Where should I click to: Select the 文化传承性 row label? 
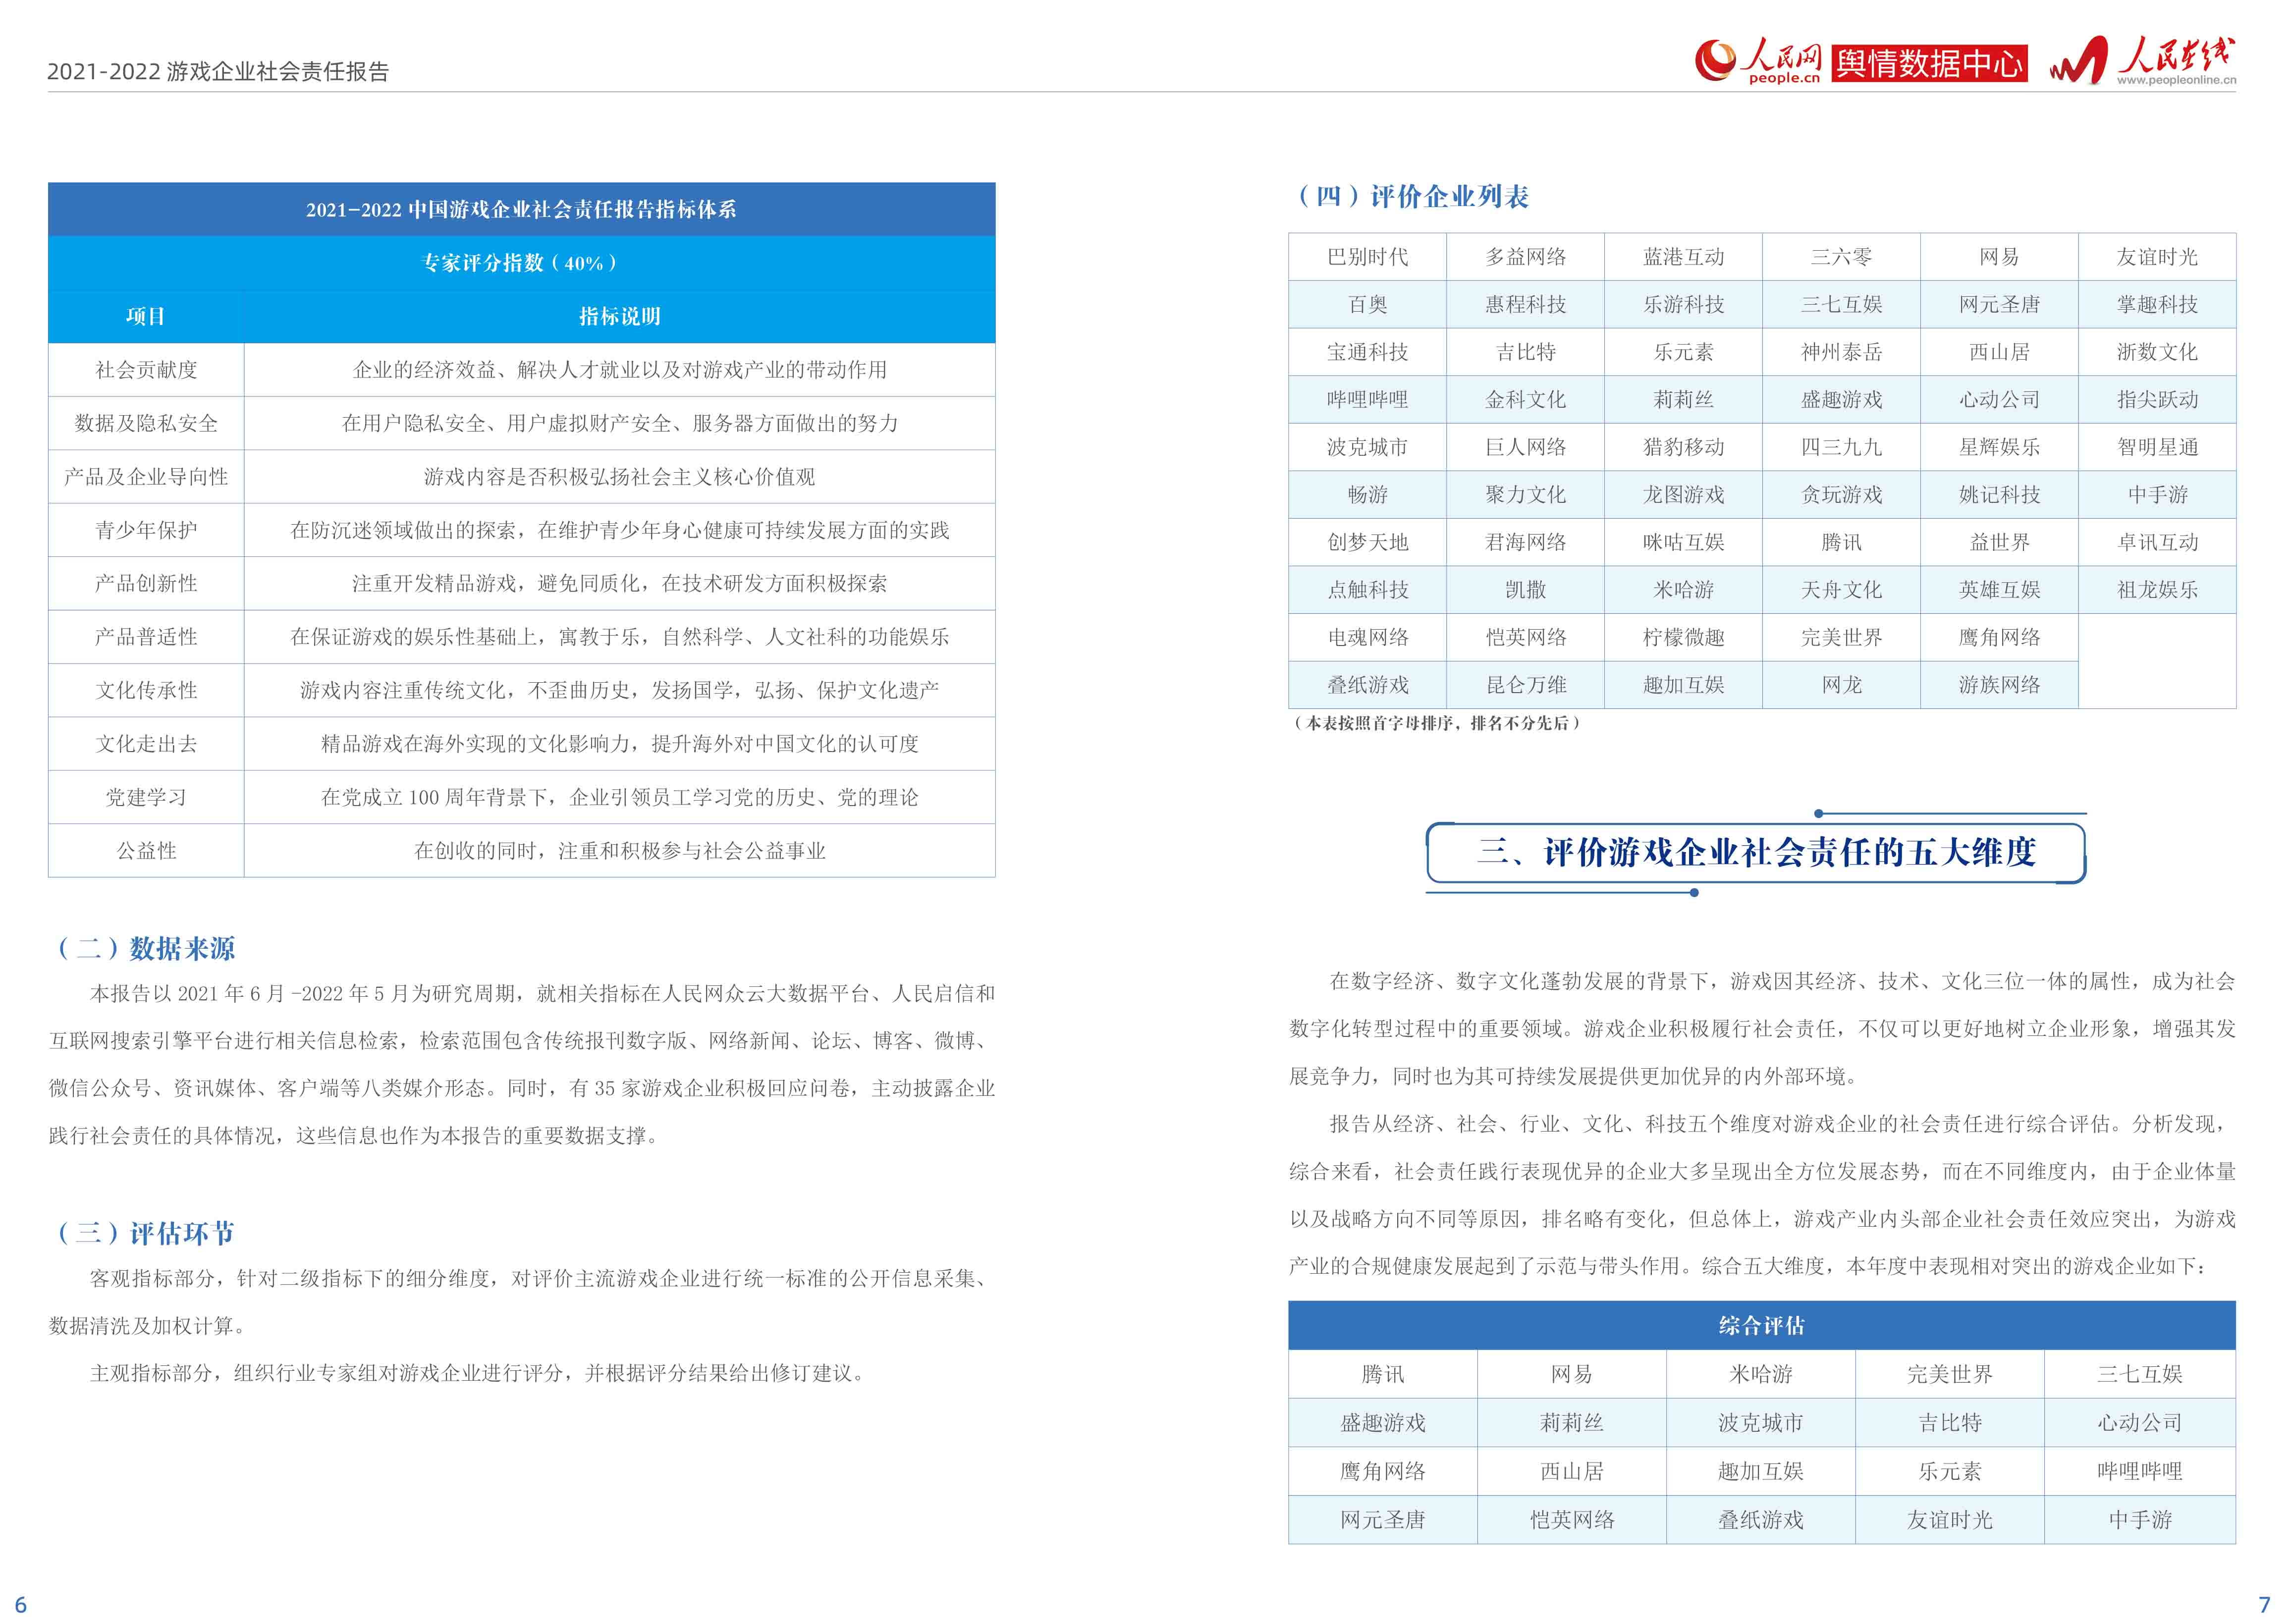pyautogui.click(x=146, y=690)
